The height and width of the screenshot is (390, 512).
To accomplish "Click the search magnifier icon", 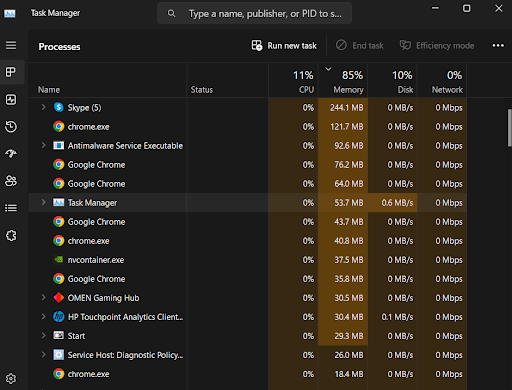I will tap(171, 13).
